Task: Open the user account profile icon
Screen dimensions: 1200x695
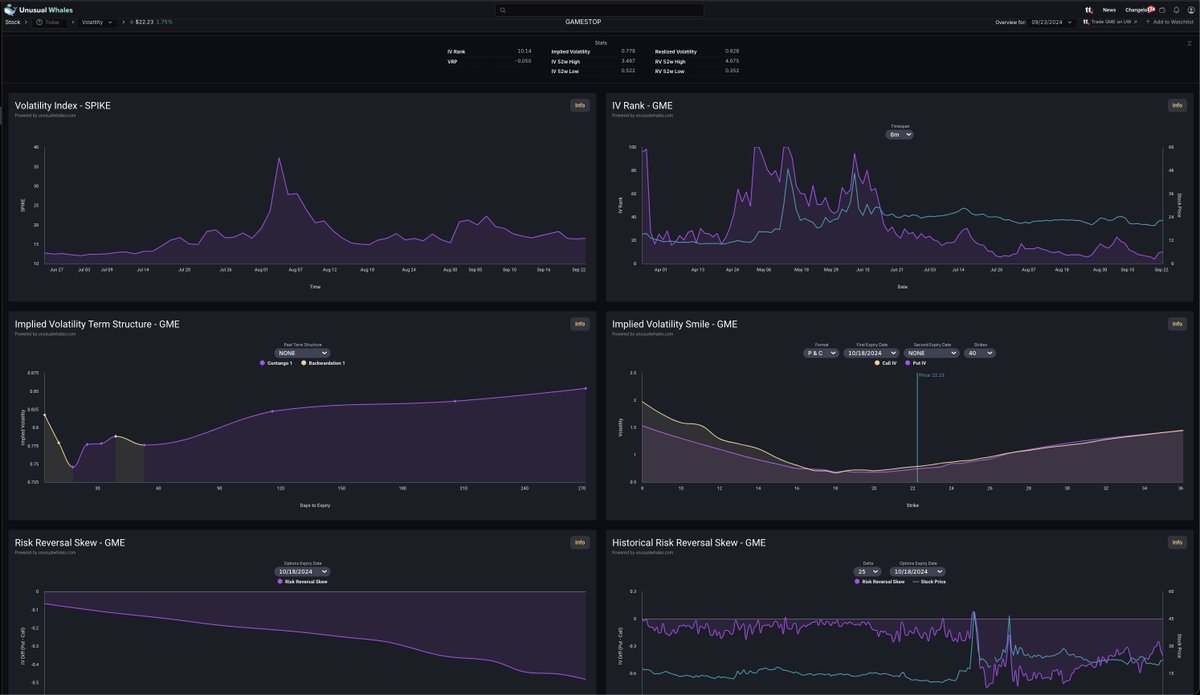Action: [1190, 10]
